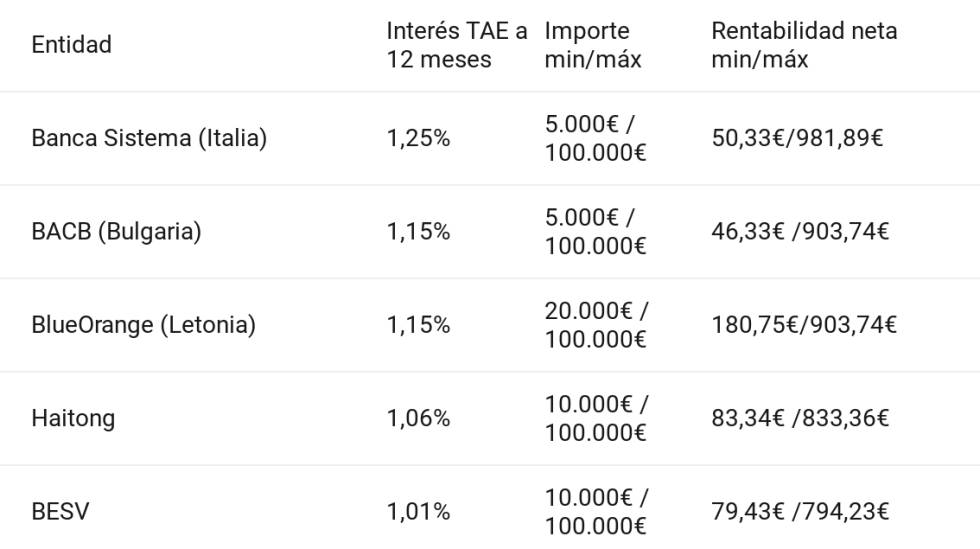The image size is (980, 549).
Task: Select the BlueOrange (Letonia) entry
Action: pos(143,325)
